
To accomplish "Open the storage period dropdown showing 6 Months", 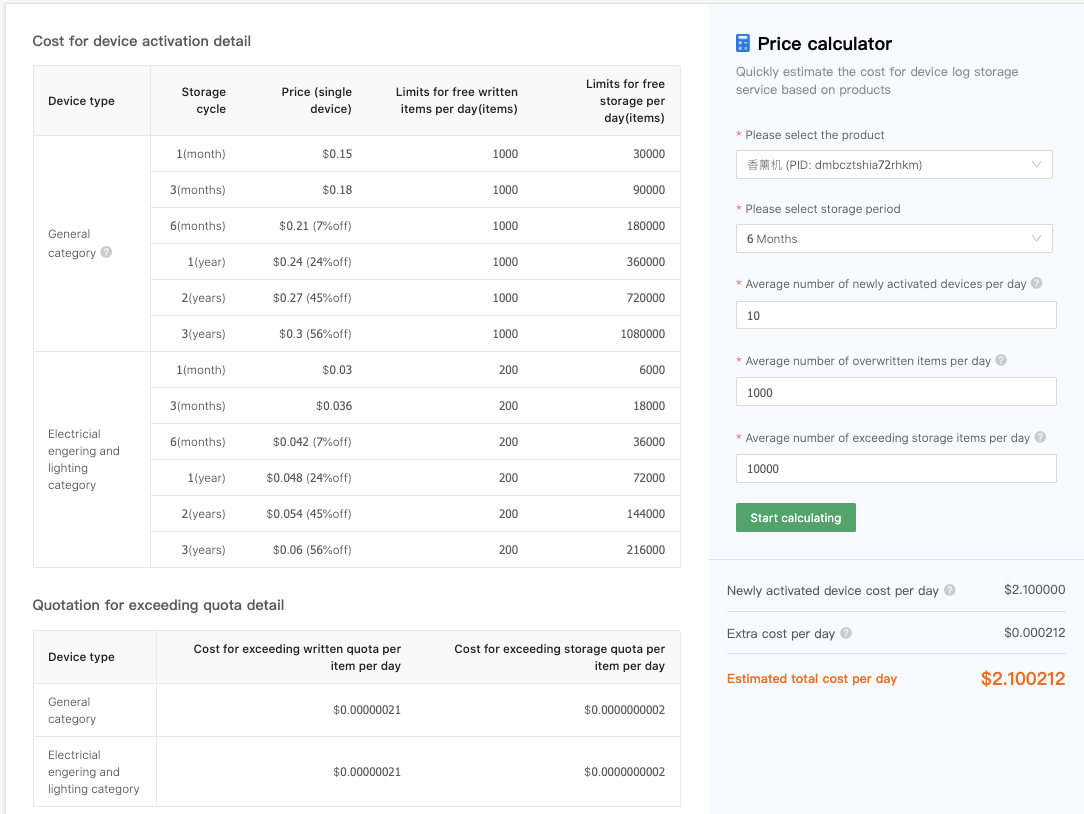I will 894,239.
